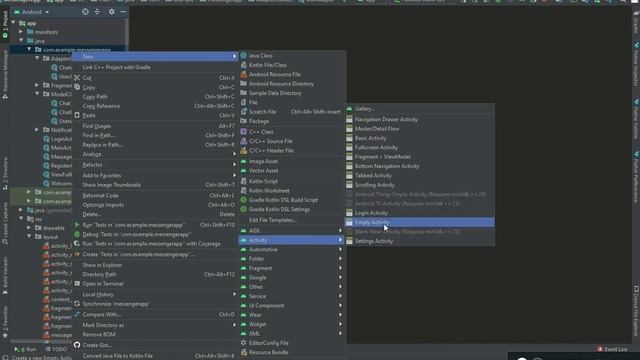The height and width of the screenshot is (360, 640).
Task: Click the Scratch File icon
Action: [x=244, y=111]
